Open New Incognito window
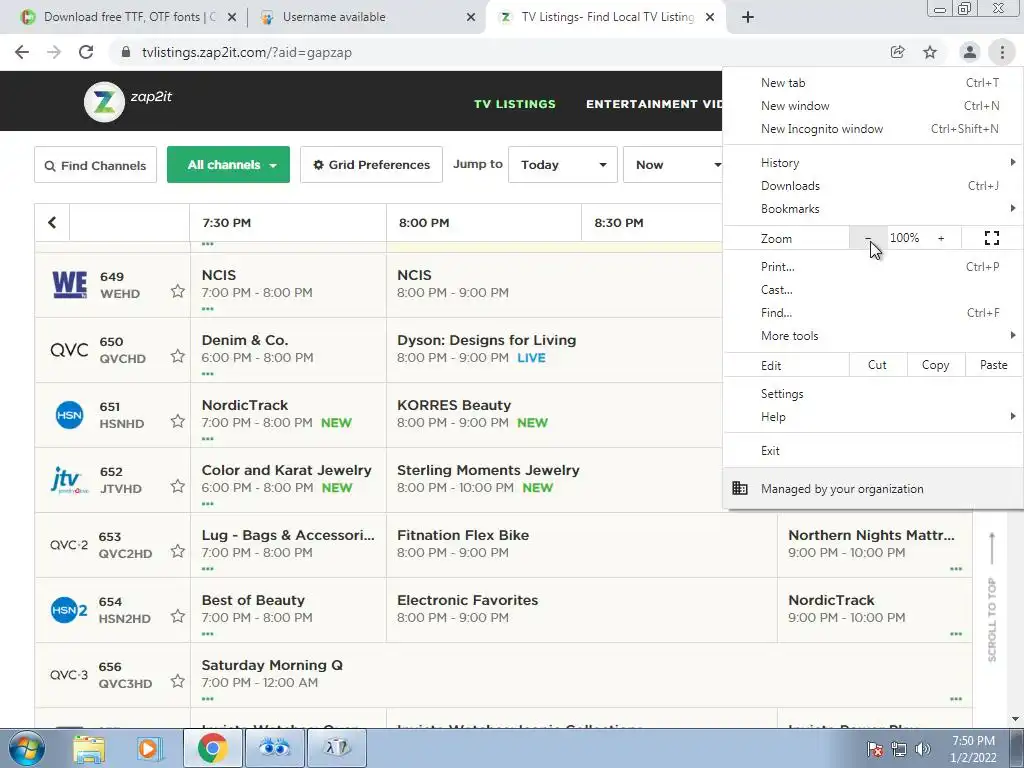 (872, 129)
